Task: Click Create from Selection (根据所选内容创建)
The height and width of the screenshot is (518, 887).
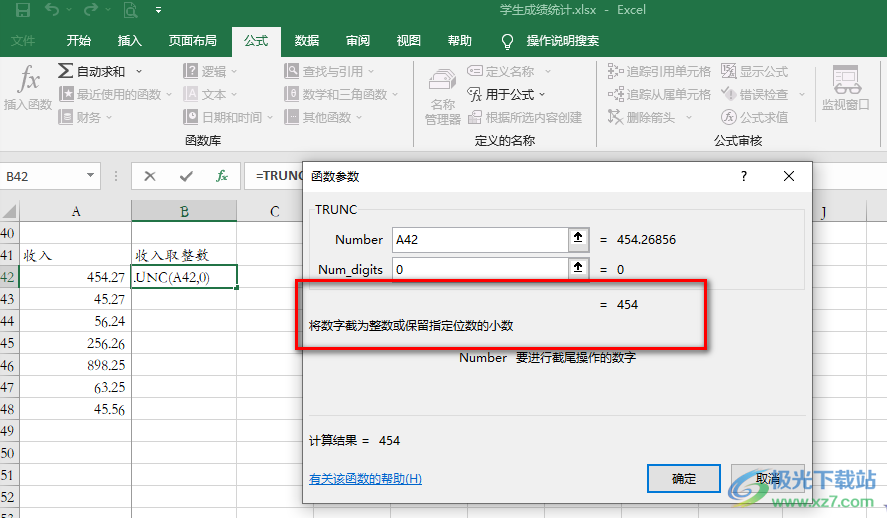Action: pos(525,118)
